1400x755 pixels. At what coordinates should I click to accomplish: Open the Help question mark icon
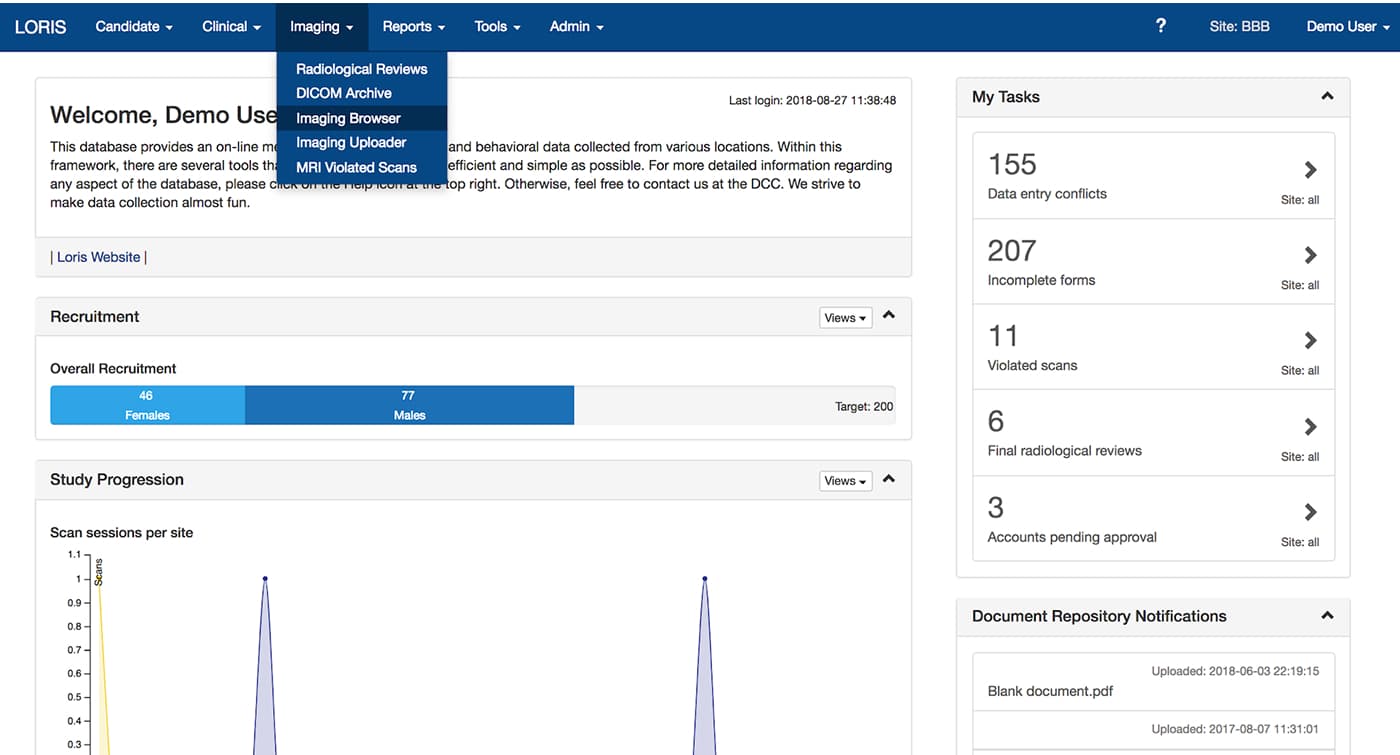pyautogui.click(x=1160, y=26)
